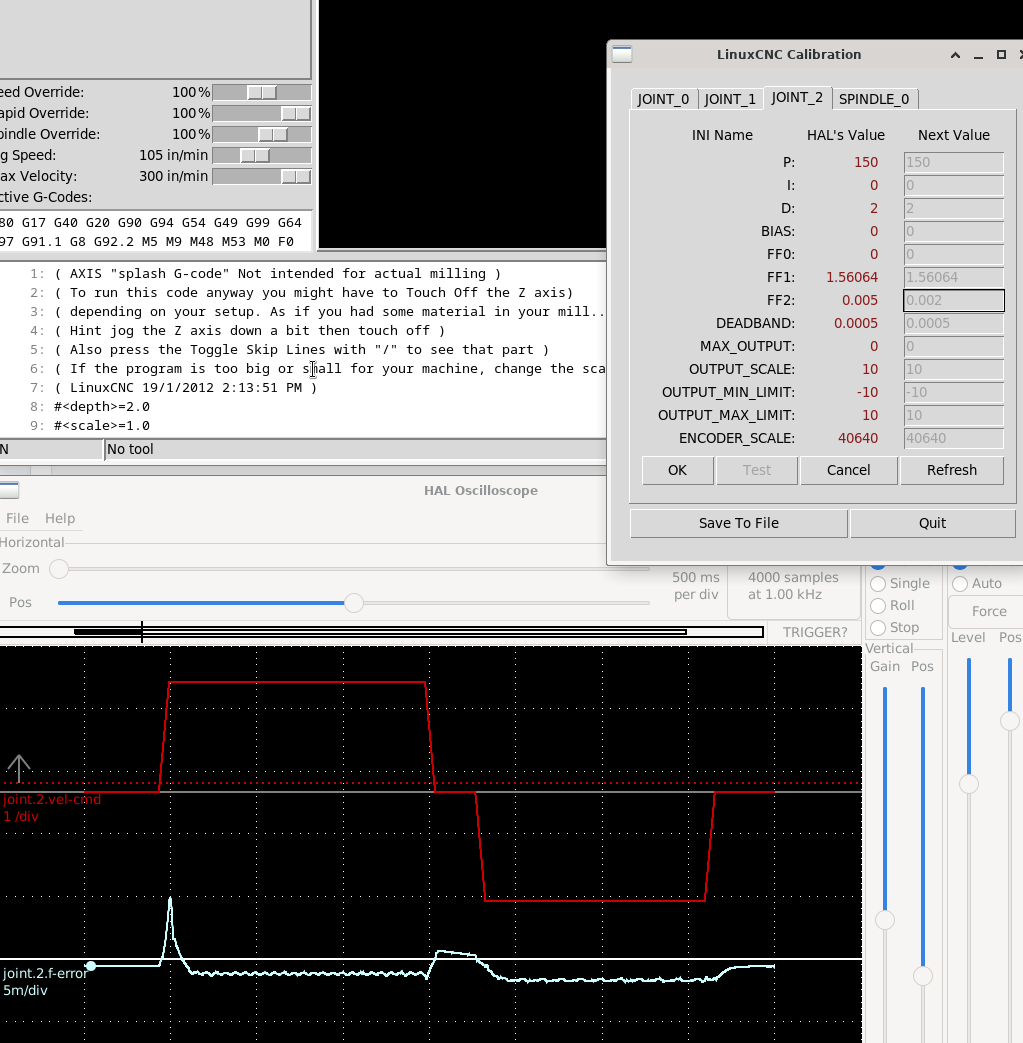Click the P next value field

(954, 162)
